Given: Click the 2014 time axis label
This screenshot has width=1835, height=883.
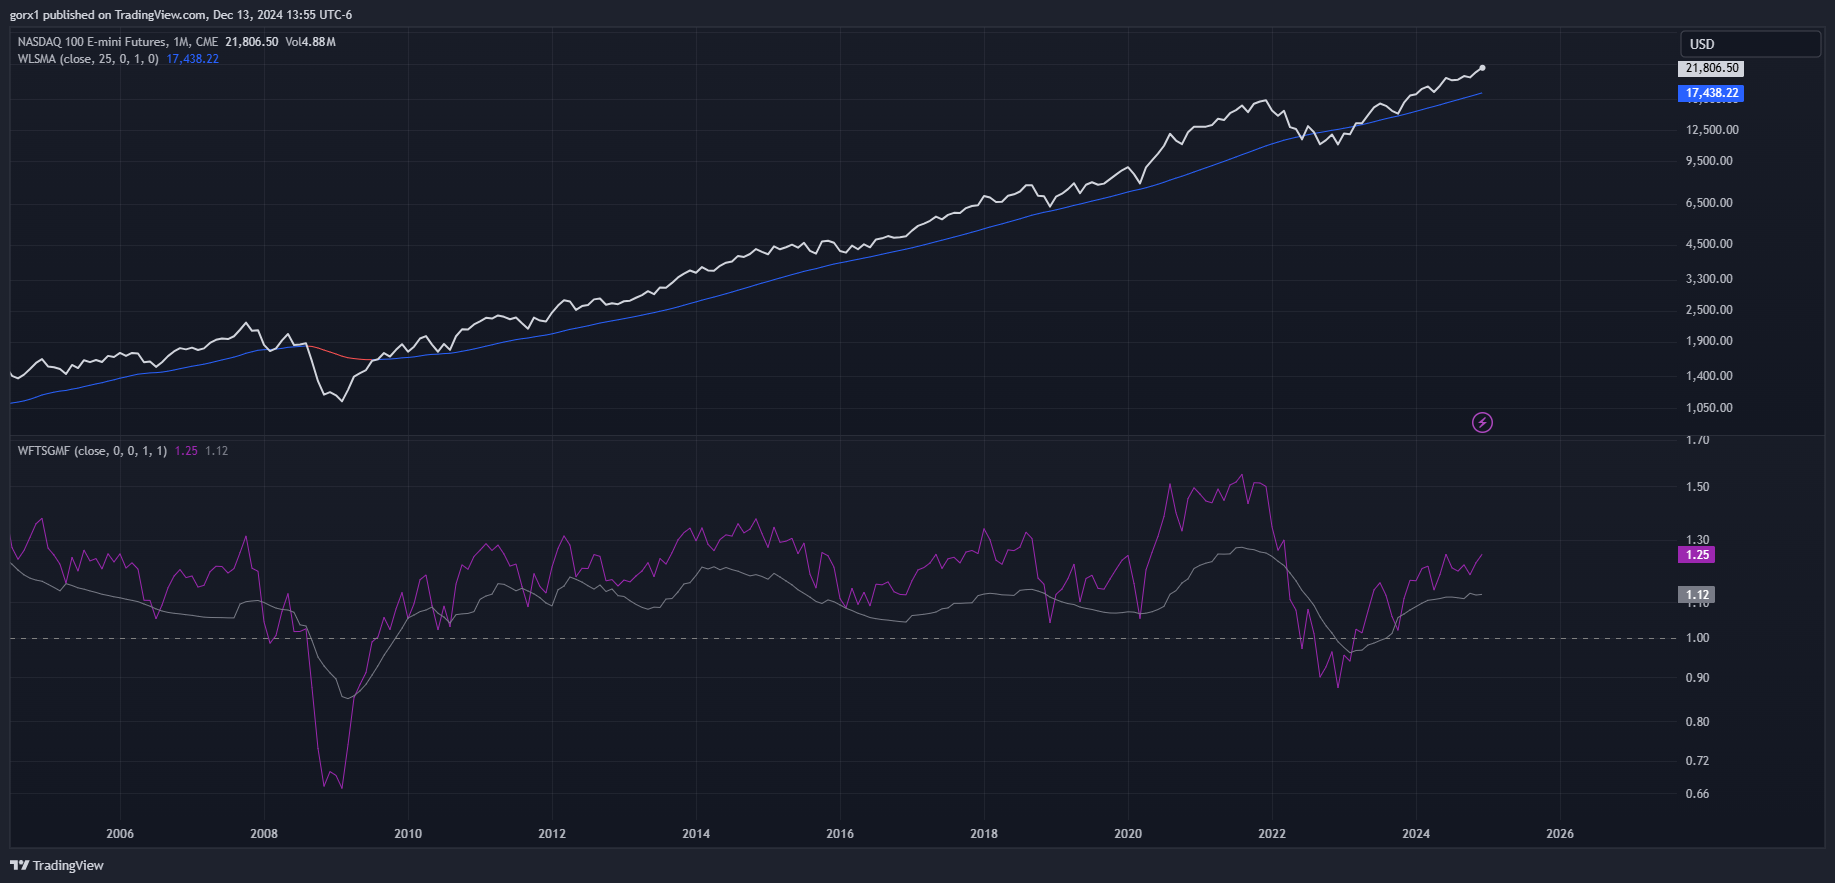Looking at the screenshot, I should tap(696, 834).
